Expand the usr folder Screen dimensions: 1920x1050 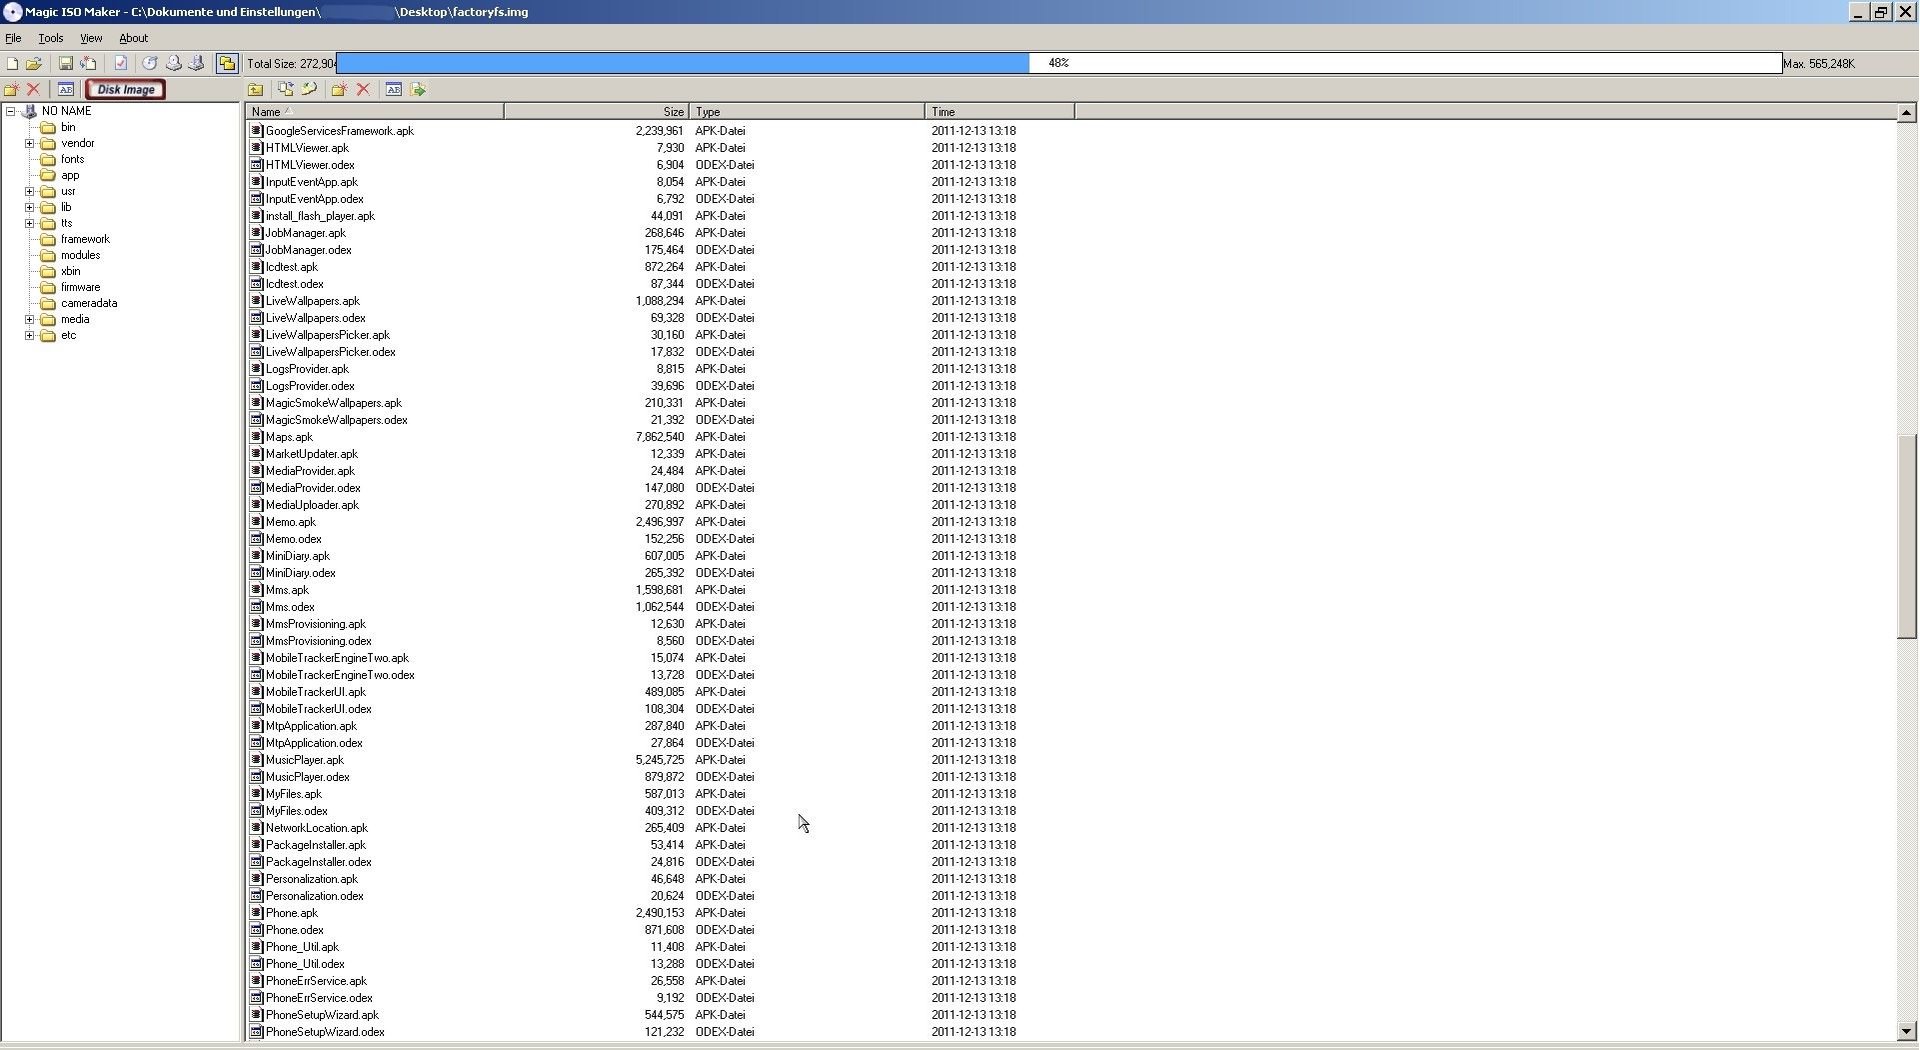coord(29,191)
